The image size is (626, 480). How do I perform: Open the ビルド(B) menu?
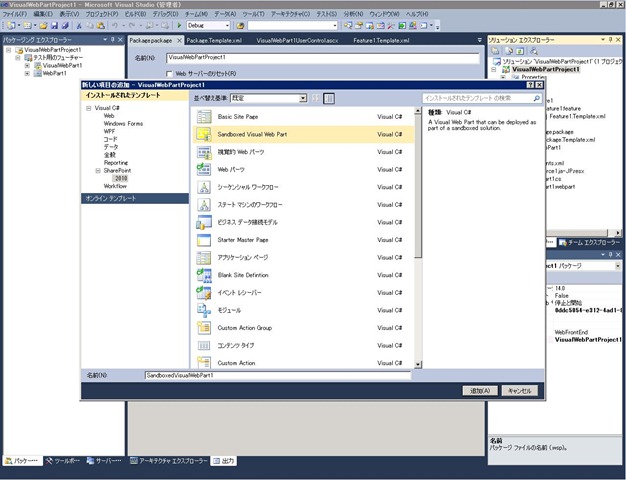click(x=135, y=14)
